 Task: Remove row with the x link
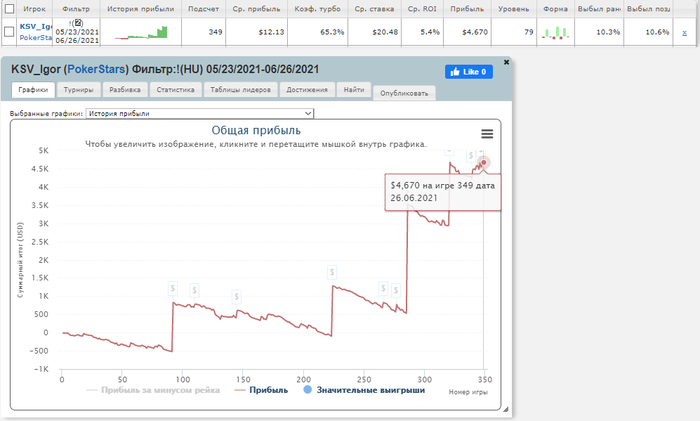[684, 32]
